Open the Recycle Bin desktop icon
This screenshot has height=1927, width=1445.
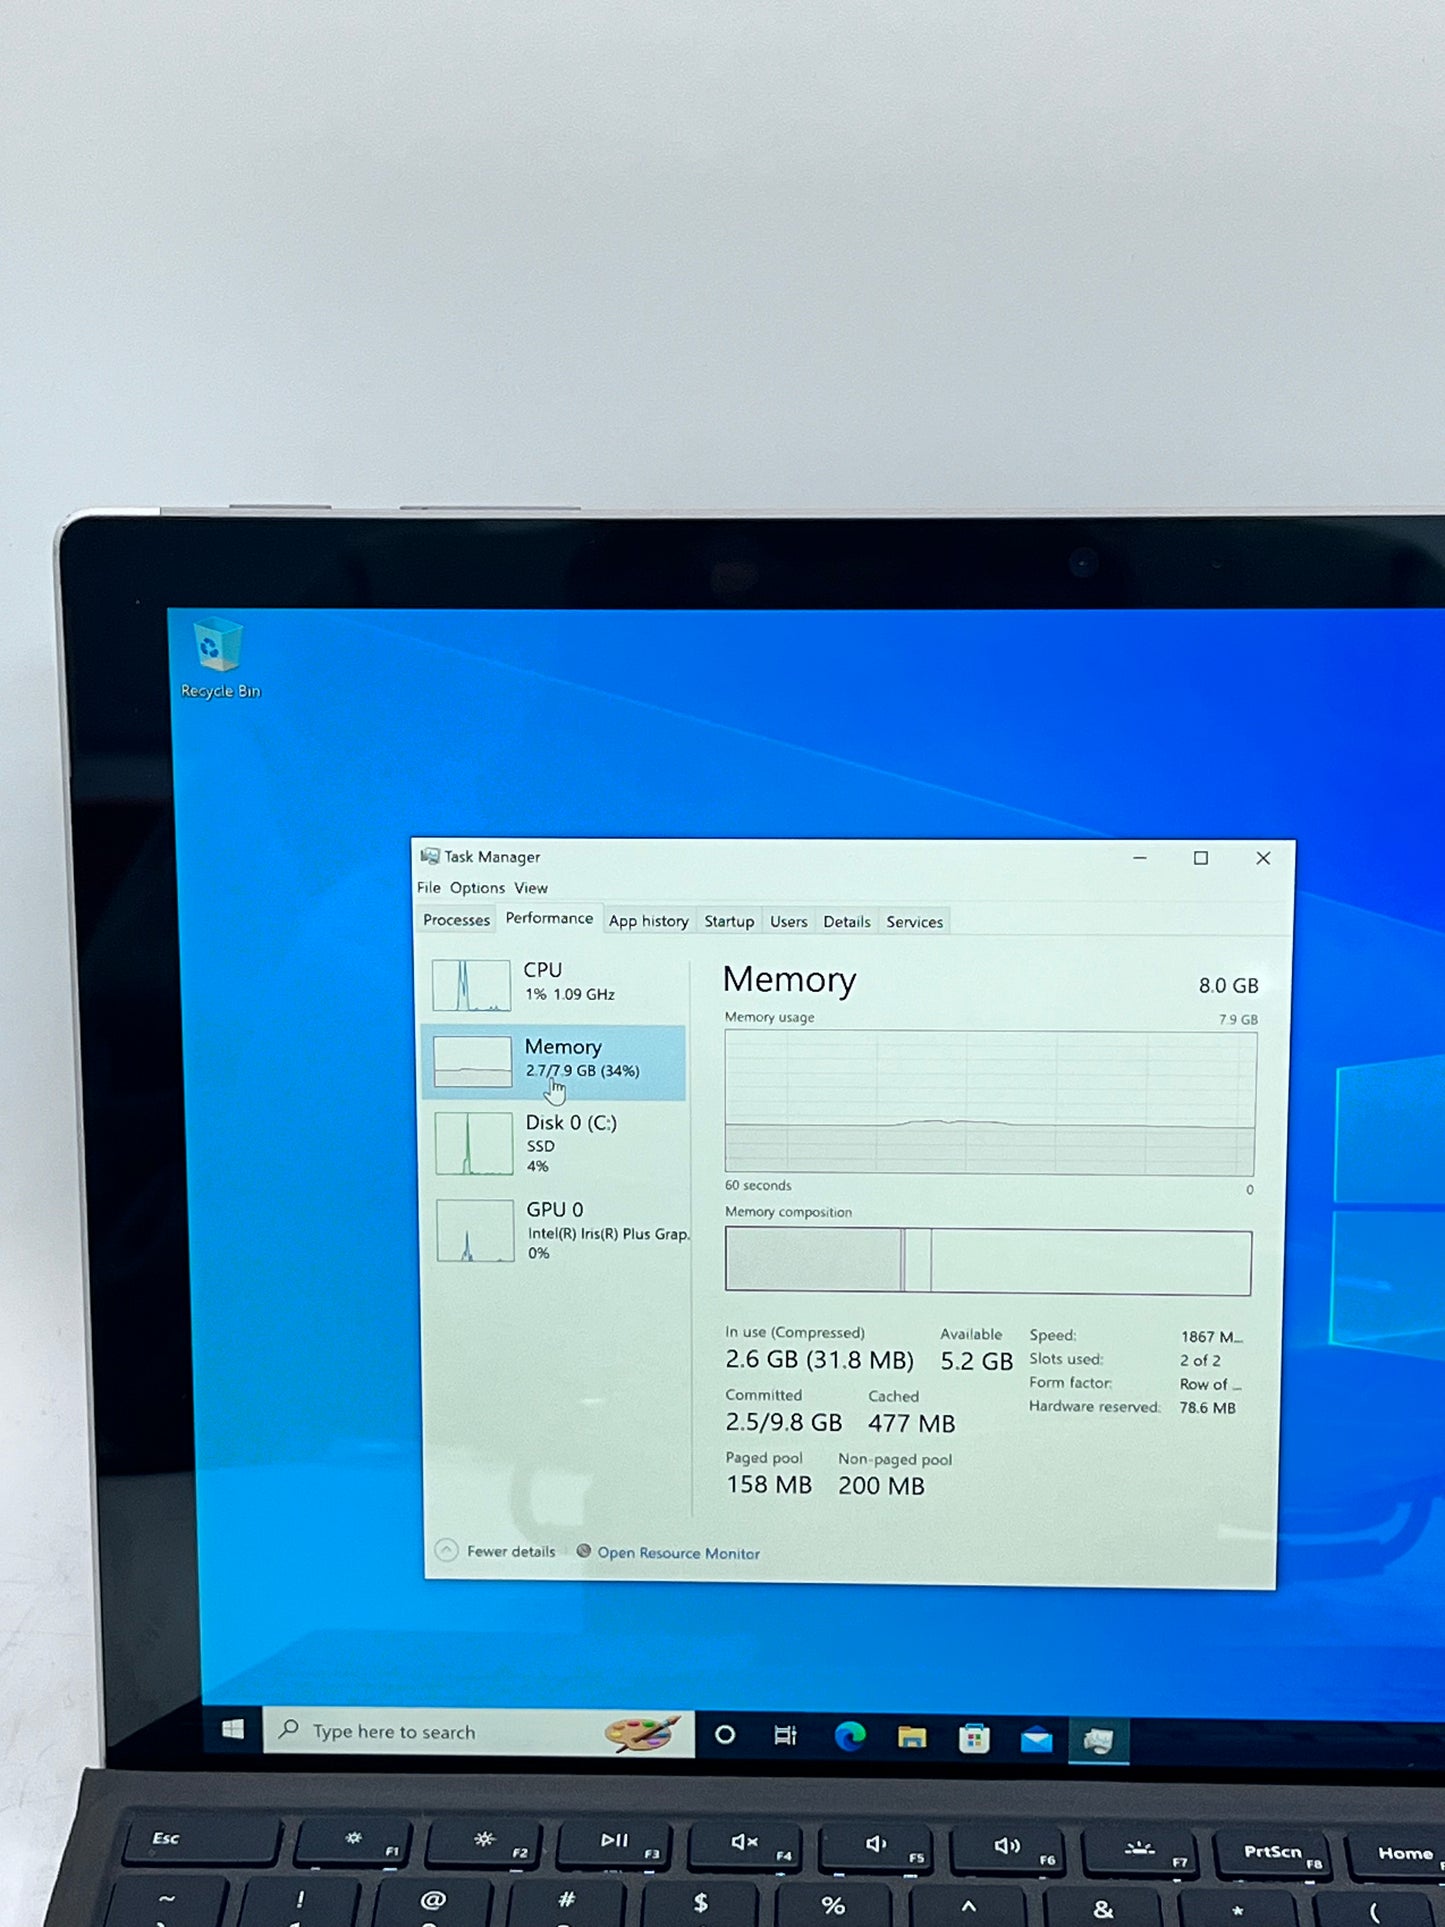click(219, 658)
